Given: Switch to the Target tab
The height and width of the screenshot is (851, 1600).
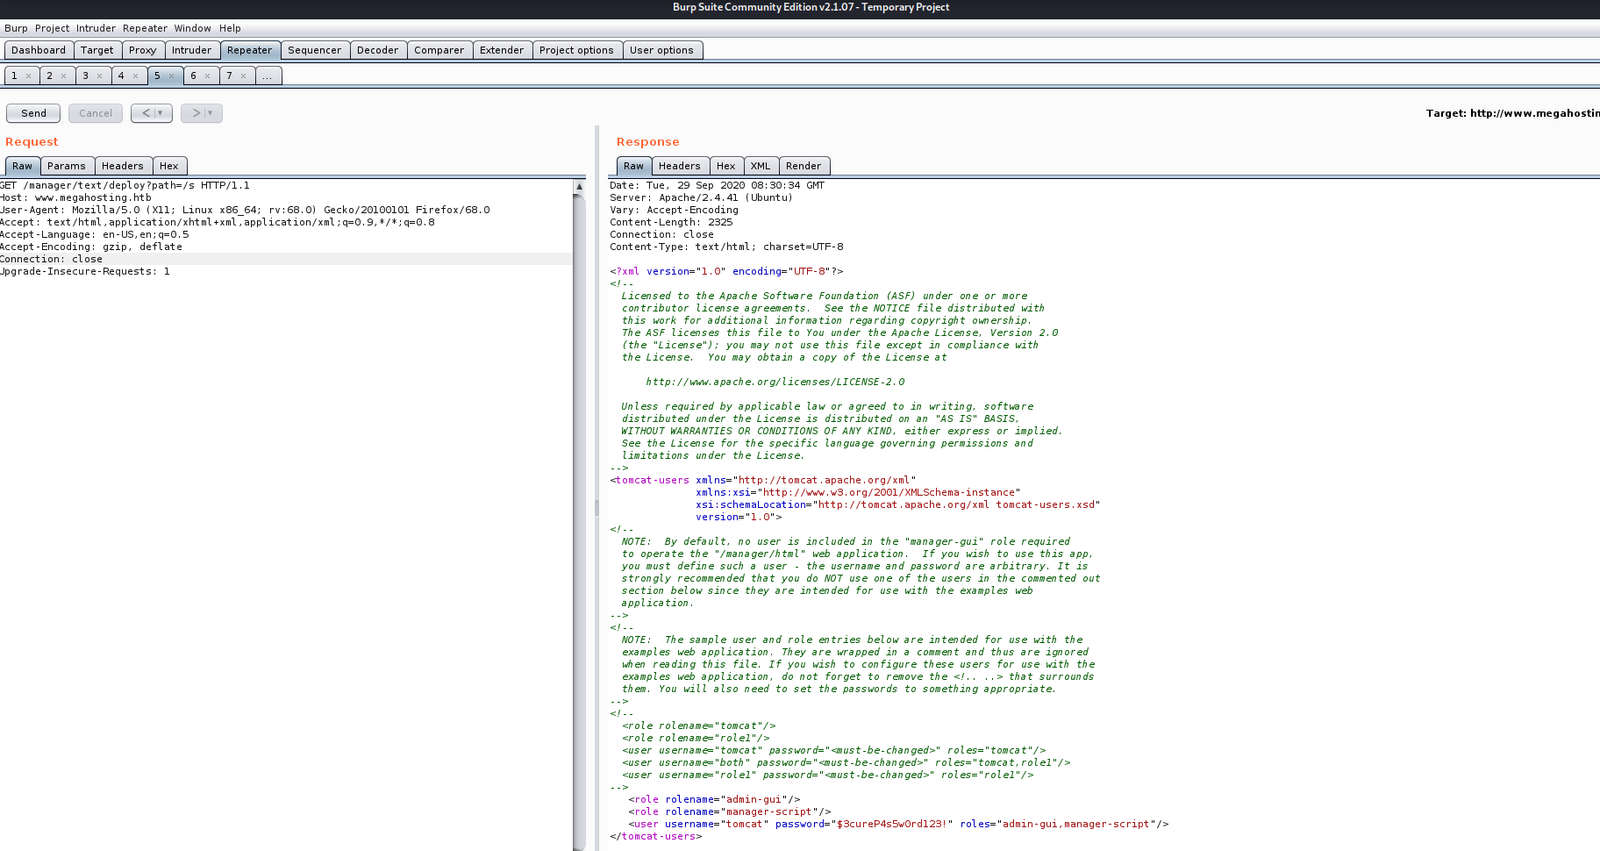Looking at the screenshot, I should click(x=97, y=50).
